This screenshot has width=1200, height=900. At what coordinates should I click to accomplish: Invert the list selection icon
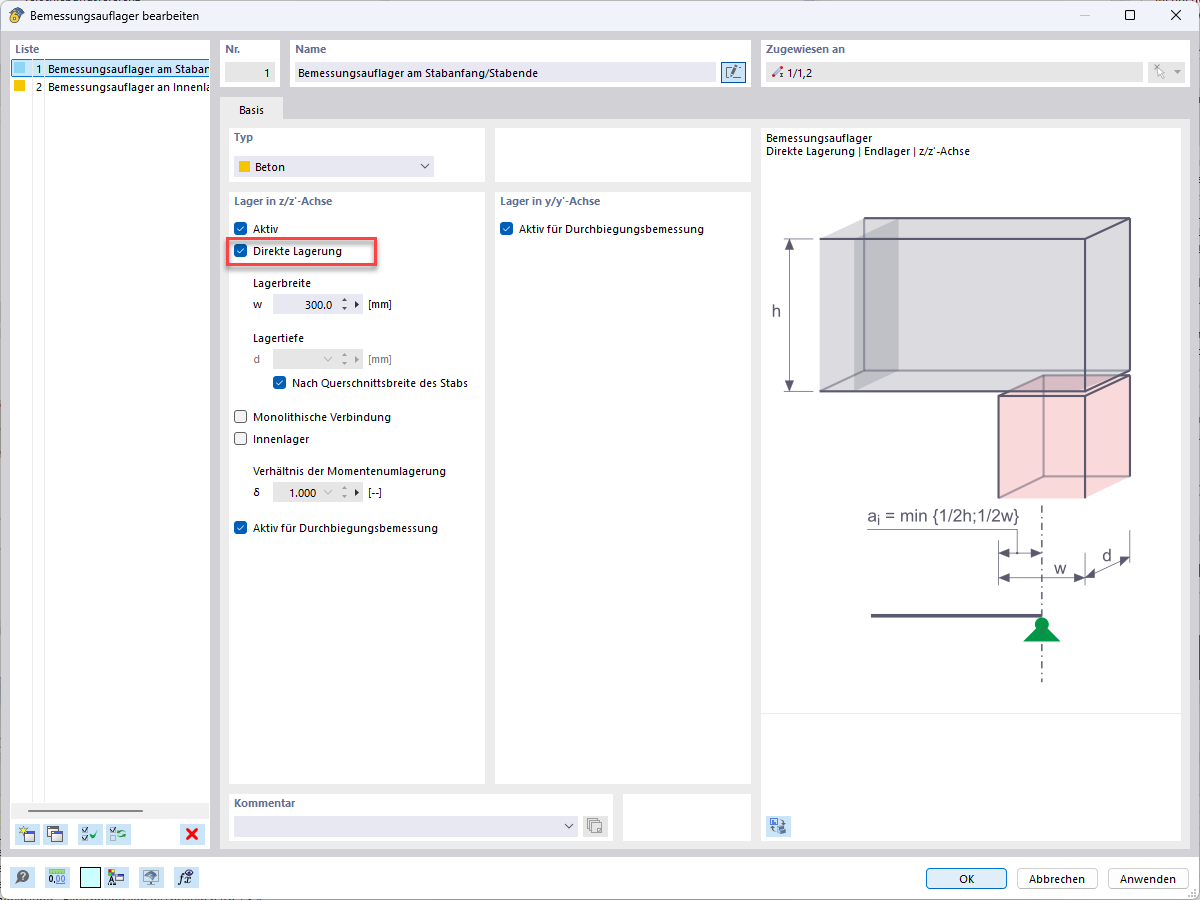click(x=119, y=834)
